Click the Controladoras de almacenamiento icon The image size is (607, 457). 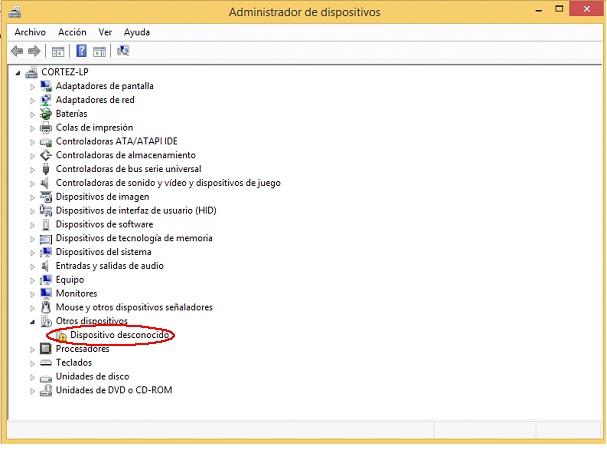pyautogui.click(x=46, y=155)
